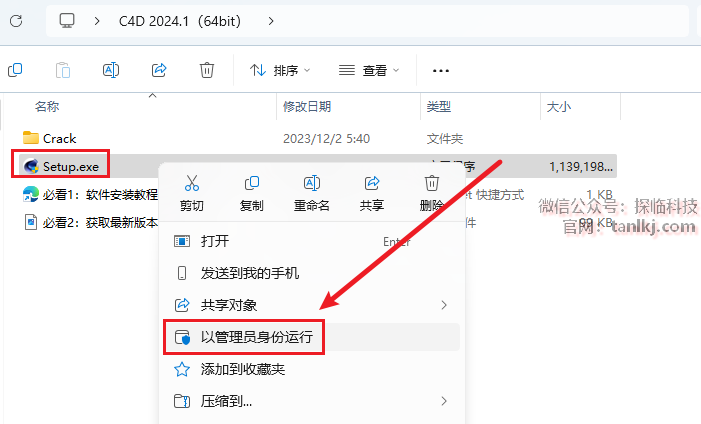Click the star icon beside 添加到收藏夹
701x424 pixels.
pos(182,369)
